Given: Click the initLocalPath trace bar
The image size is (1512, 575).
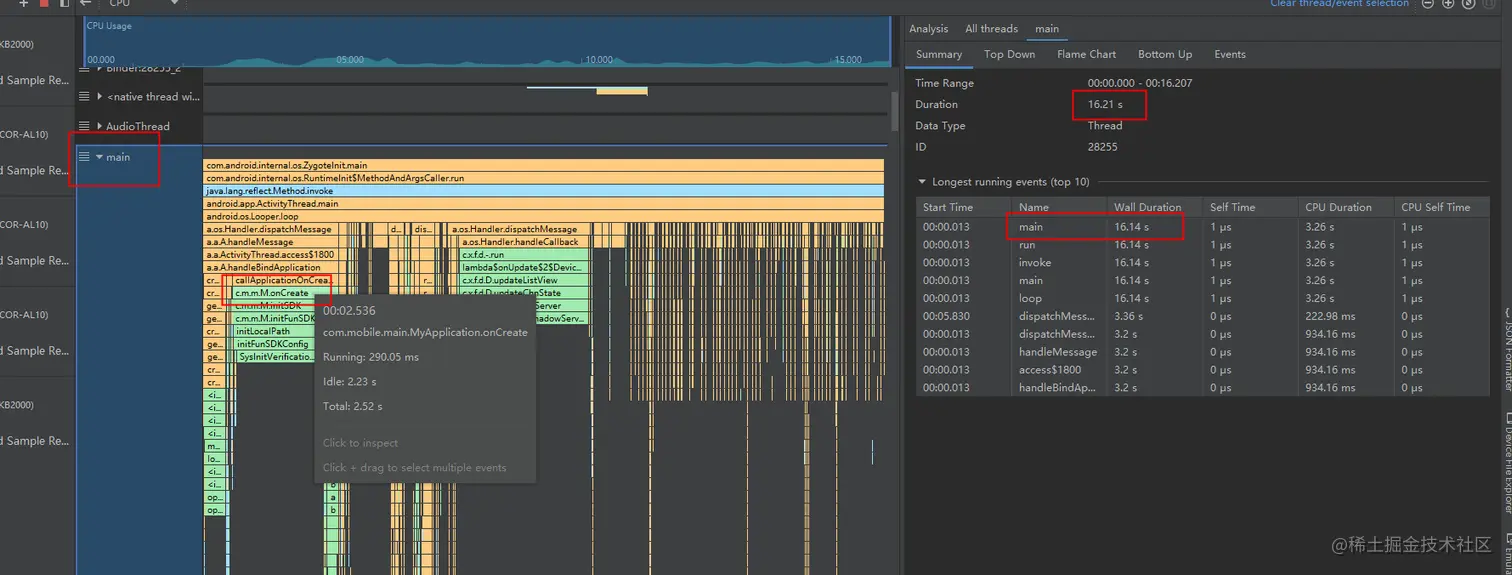Looking at the screenshot, I should pyautogui.click(x=274, y=331).
